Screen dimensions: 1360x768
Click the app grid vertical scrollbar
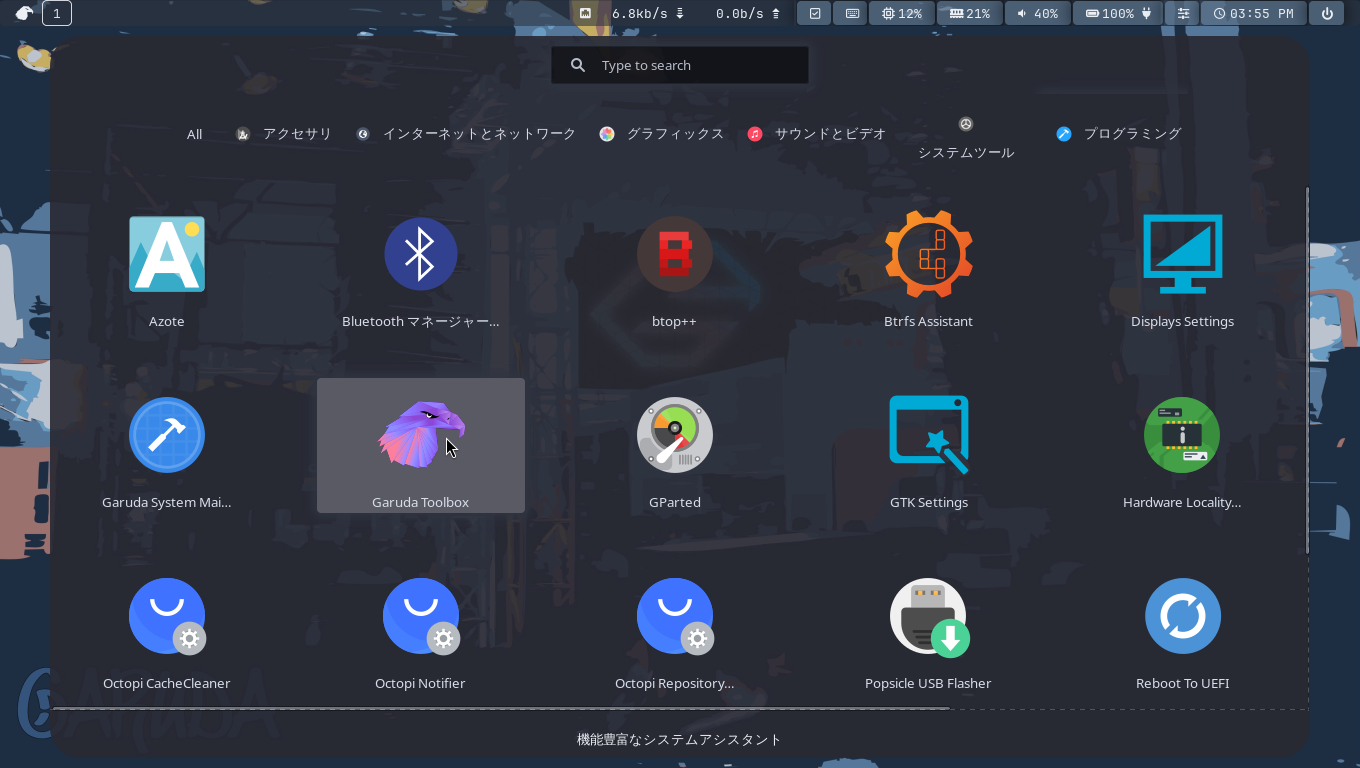[x=1307, y=370]
